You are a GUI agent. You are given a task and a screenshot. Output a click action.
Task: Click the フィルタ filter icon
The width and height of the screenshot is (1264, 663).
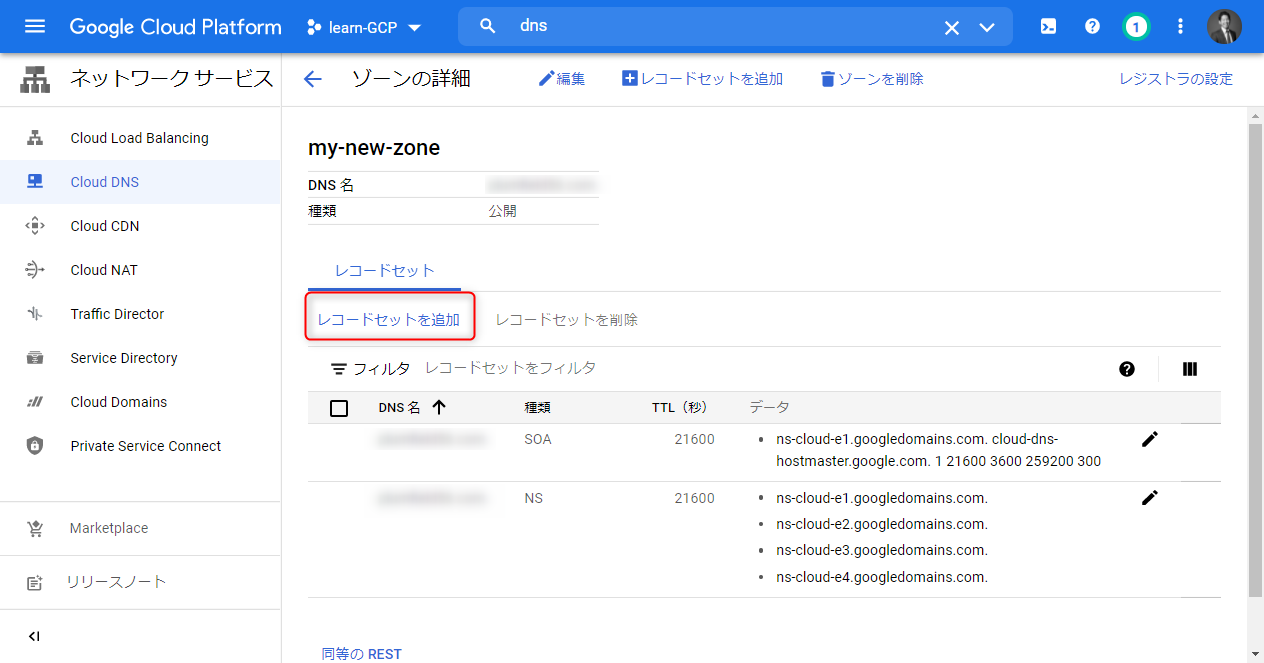pyautogui.click(x=339, y=369)
